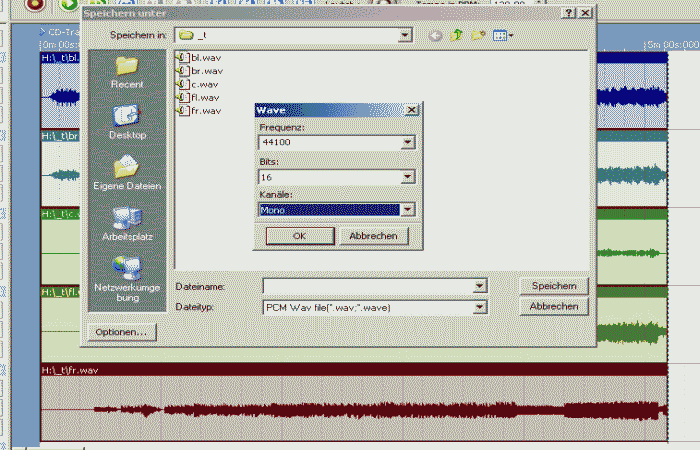
Task: Open the Netzwerkumgebung sidebar icon
Action: click(x=126, y=277)
